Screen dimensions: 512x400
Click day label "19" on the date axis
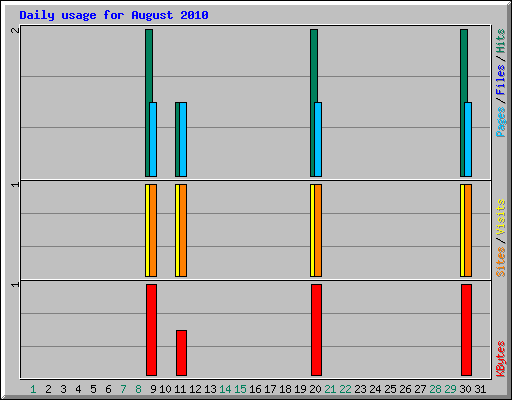pos(300,389)
